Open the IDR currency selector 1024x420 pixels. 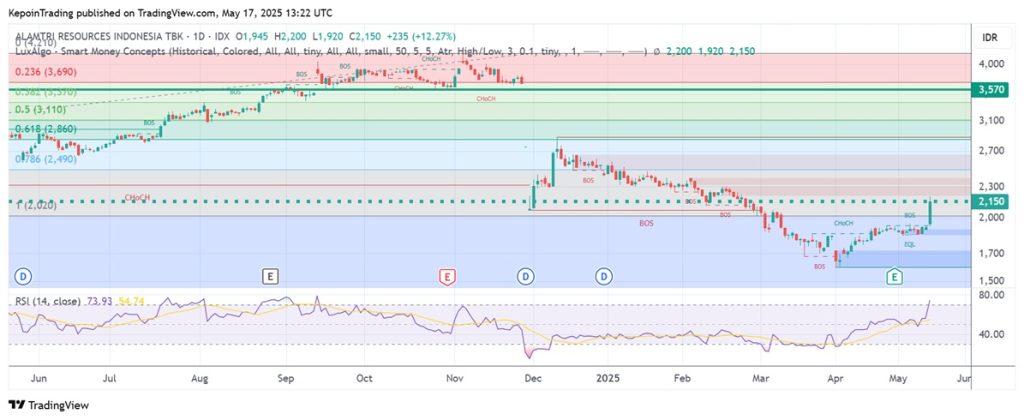point(990,37)
